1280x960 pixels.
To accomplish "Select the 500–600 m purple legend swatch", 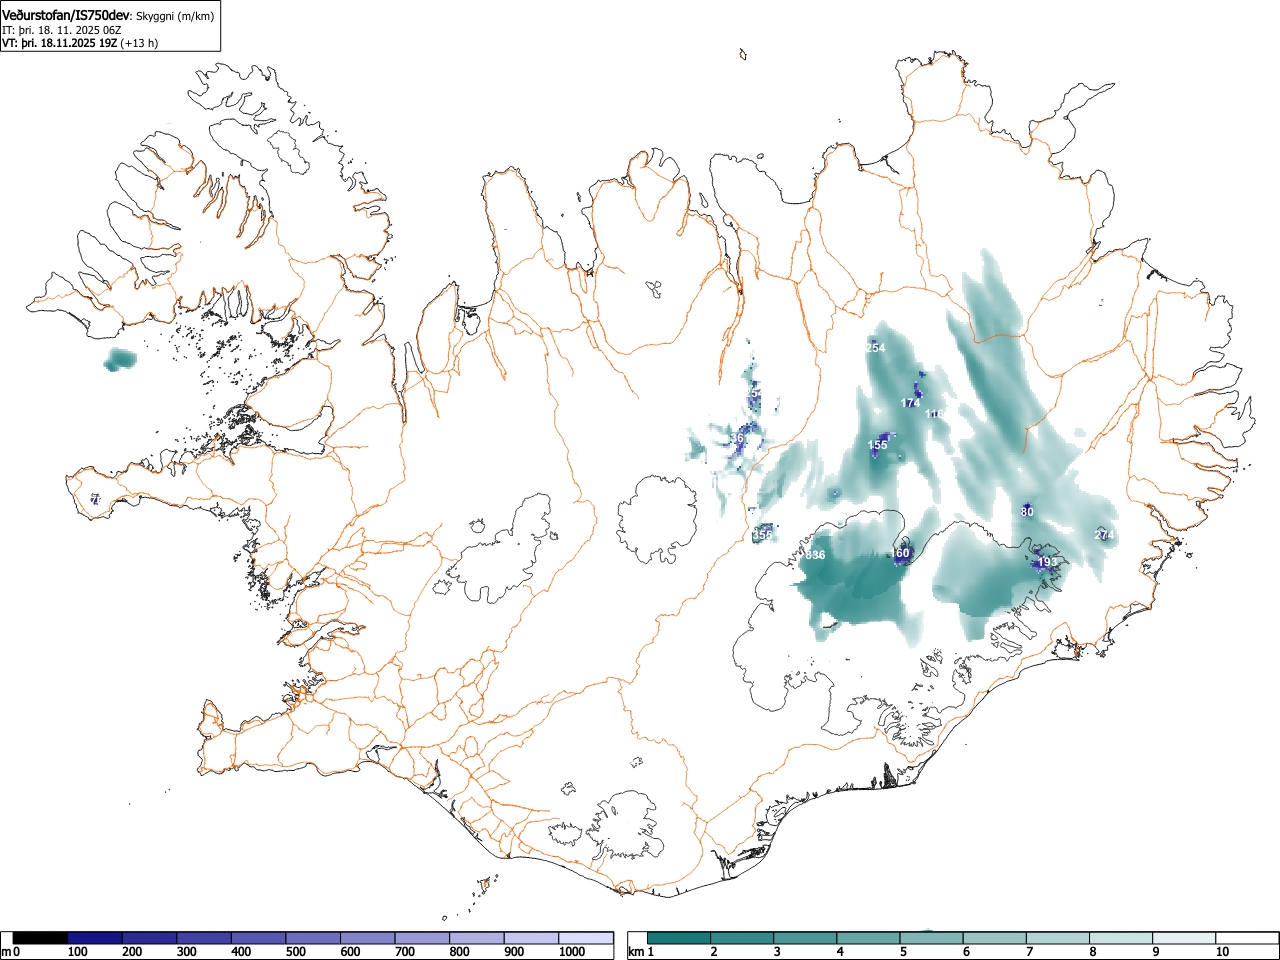I will click(x=313, y=938).
